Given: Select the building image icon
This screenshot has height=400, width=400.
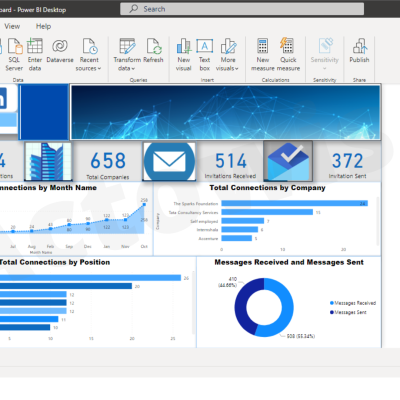Looking at the screenshot, I should [x=48, y=161].
